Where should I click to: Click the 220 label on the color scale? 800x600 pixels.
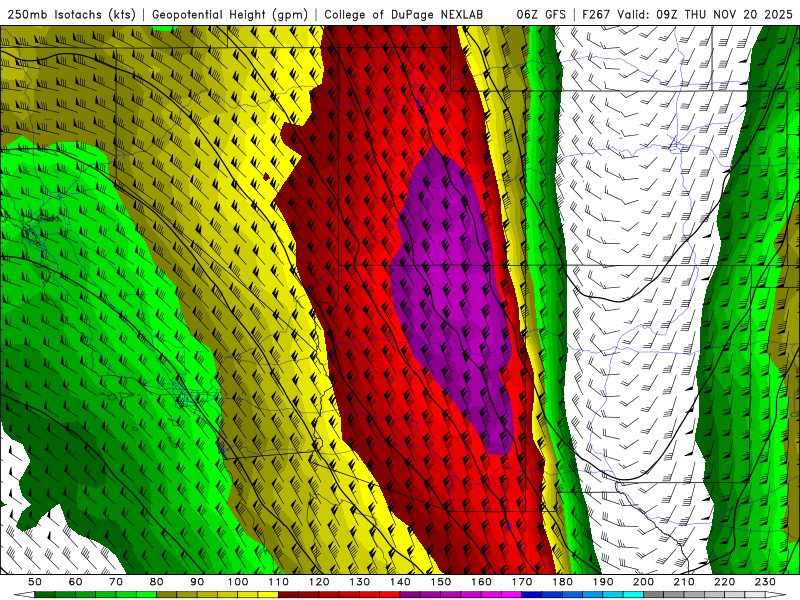[x=726, y=582]
